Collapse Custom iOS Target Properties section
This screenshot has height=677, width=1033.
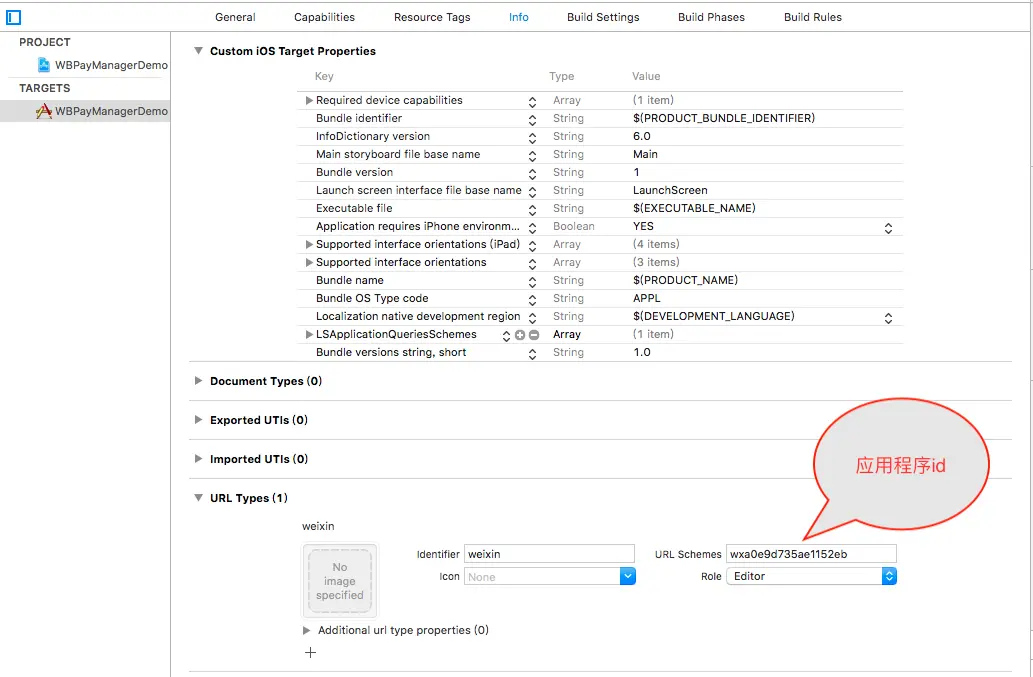coord(198,51)
